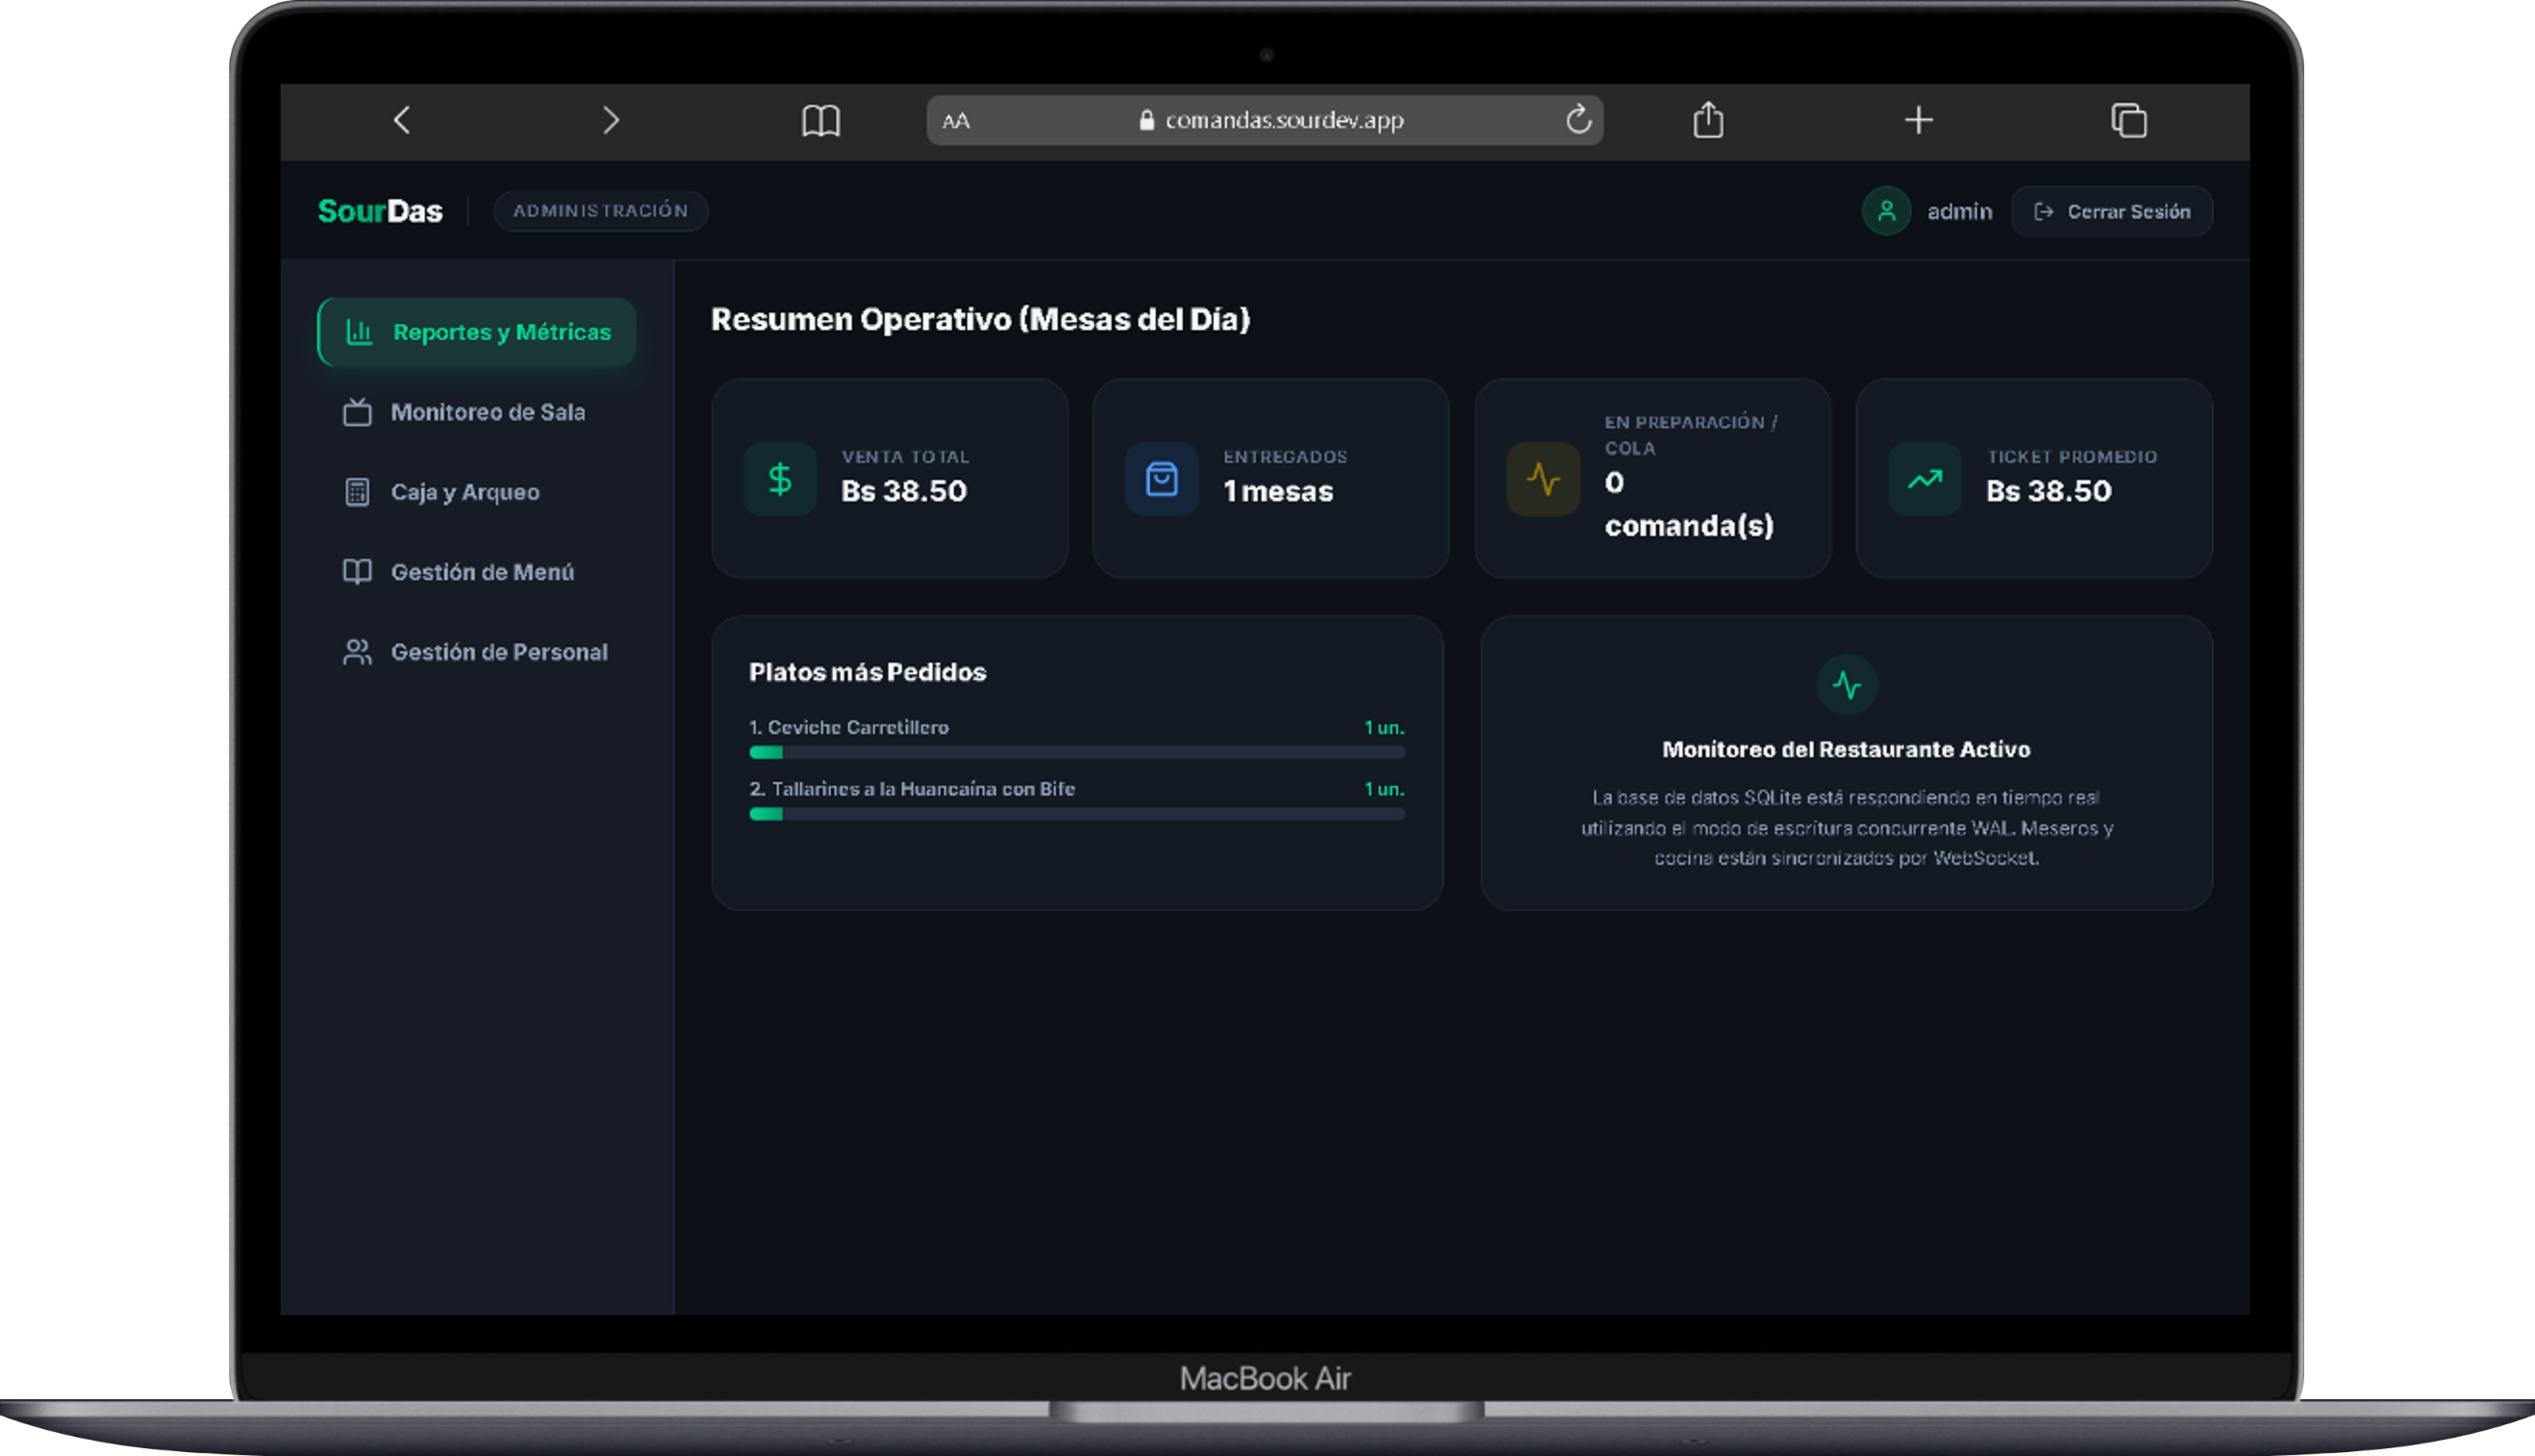Click the Ceviche Carretillero progress bar
The height and width of the screenshot is (1456, 2535).
(x=1077, y=752)
